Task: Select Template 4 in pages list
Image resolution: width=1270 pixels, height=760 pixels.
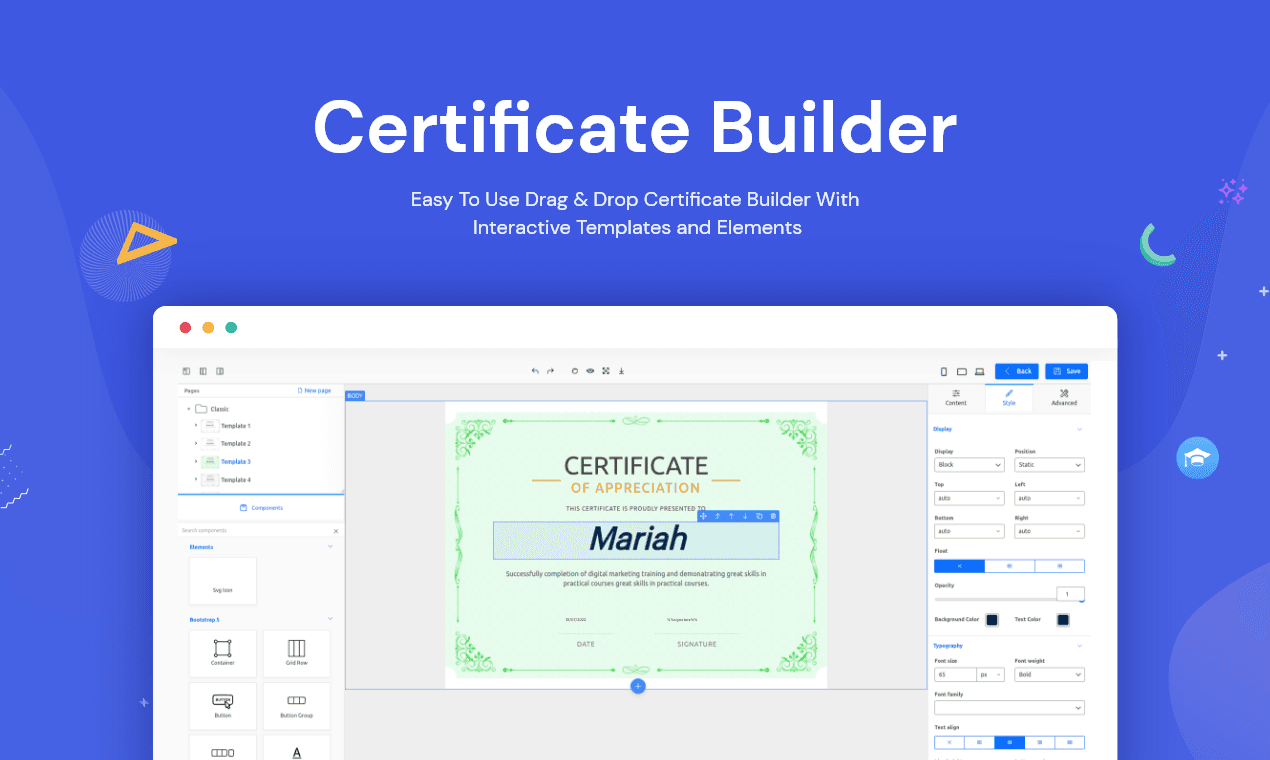Action: [236, 480]
